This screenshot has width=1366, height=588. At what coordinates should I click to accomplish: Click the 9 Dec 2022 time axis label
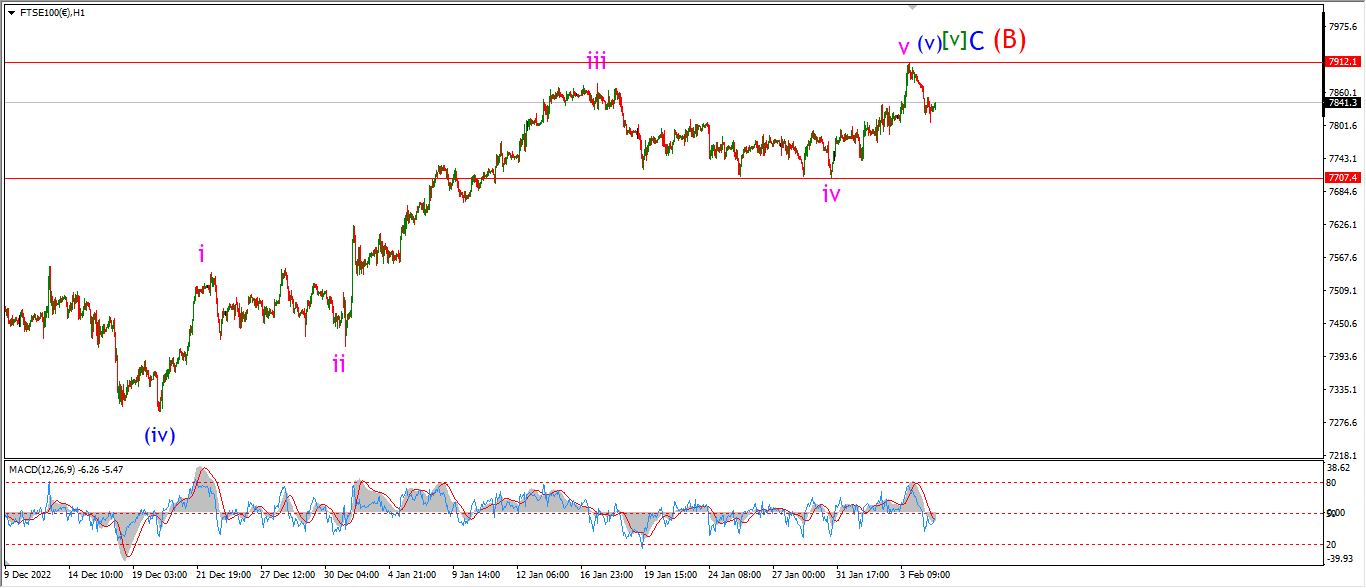(x=27, y=575)
